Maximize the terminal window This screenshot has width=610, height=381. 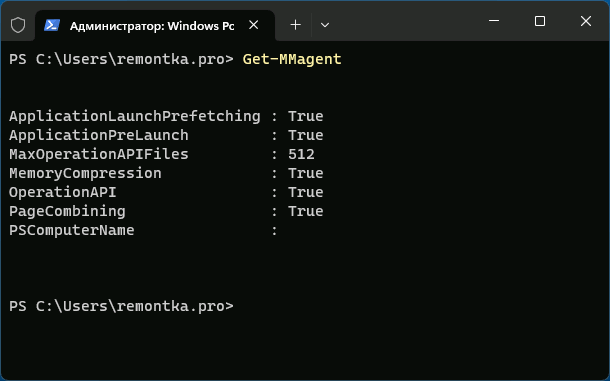click(540, 21)
